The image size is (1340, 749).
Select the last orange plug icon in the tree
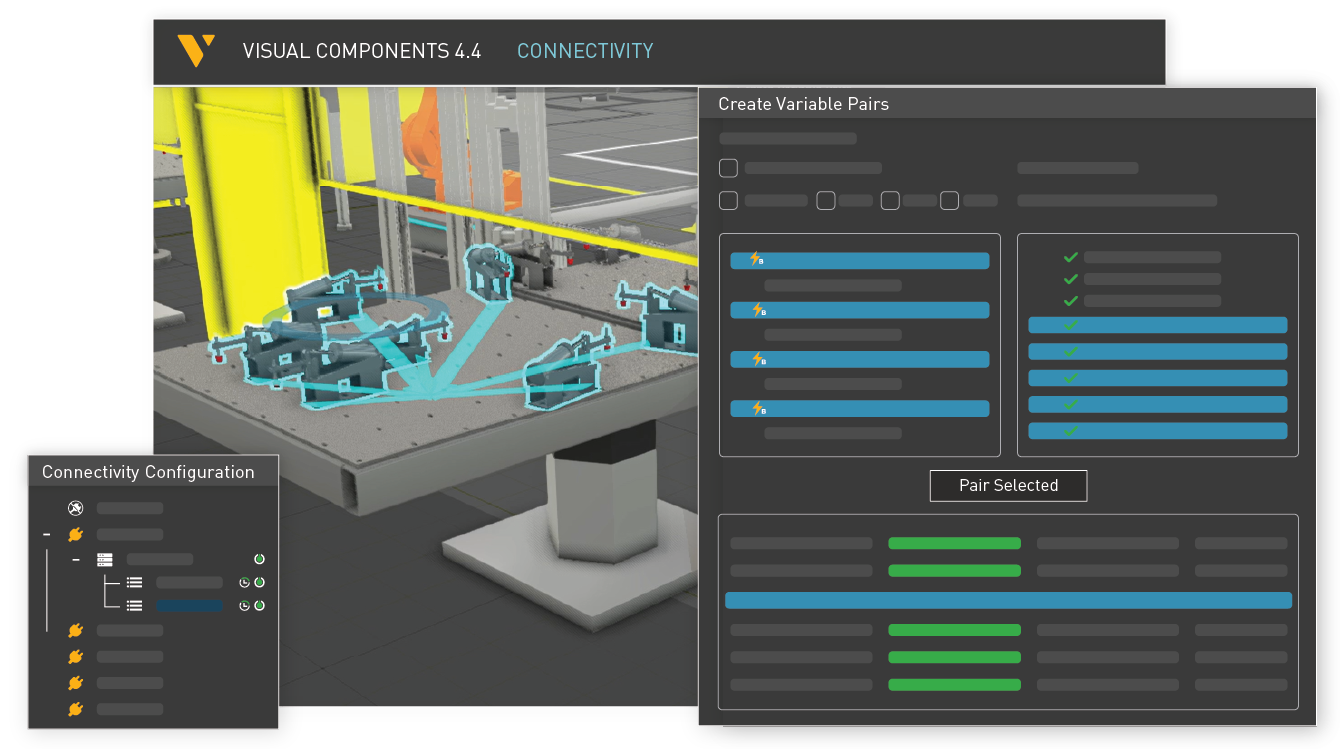tap(75, 709)
